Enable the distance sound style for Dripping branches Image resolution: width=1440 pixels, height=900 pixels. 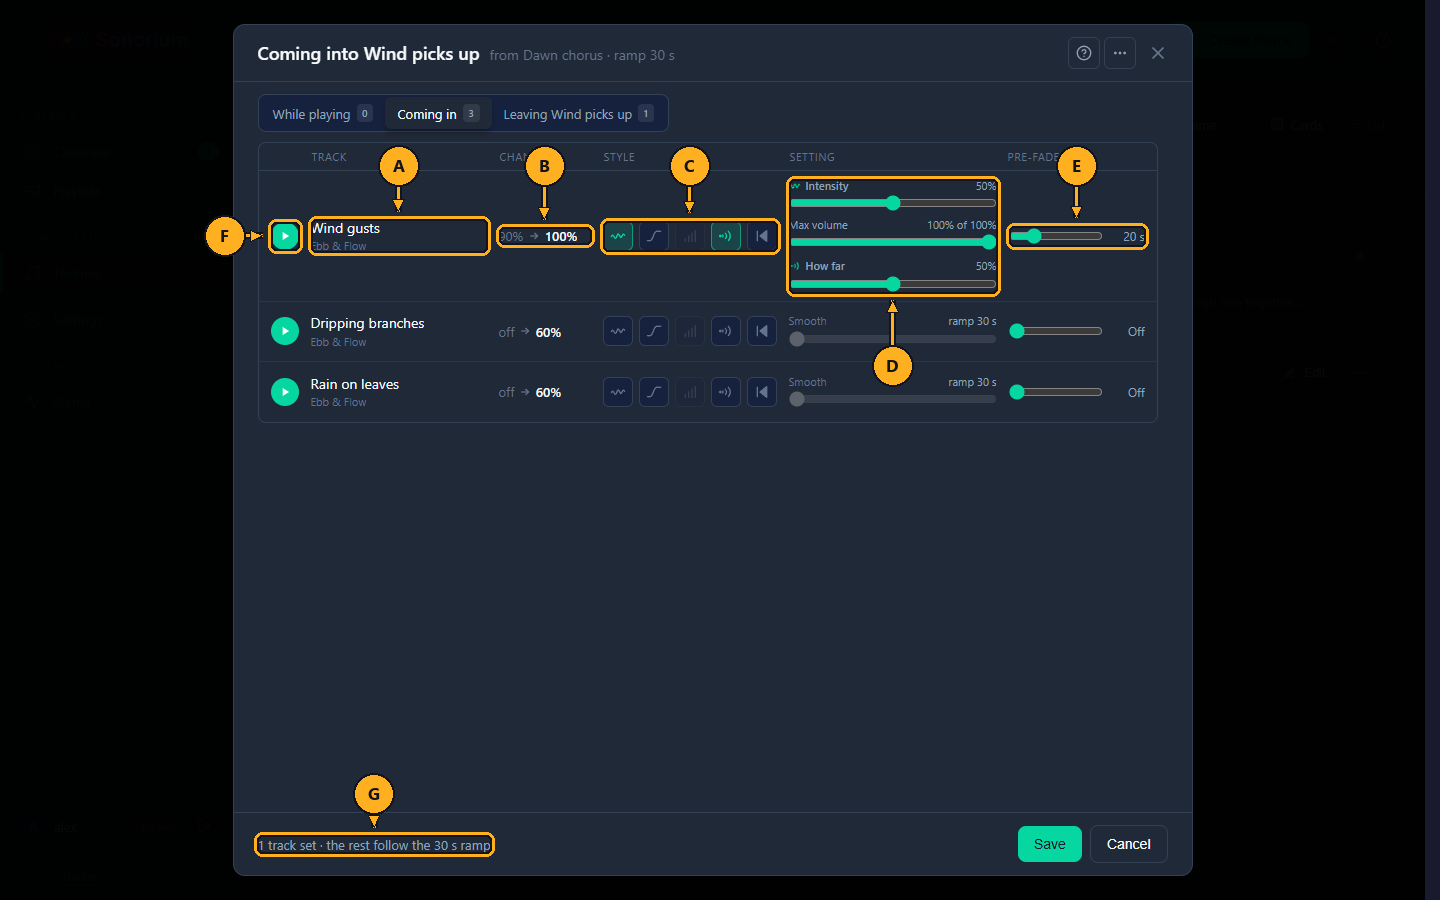[x=726, y=331]
